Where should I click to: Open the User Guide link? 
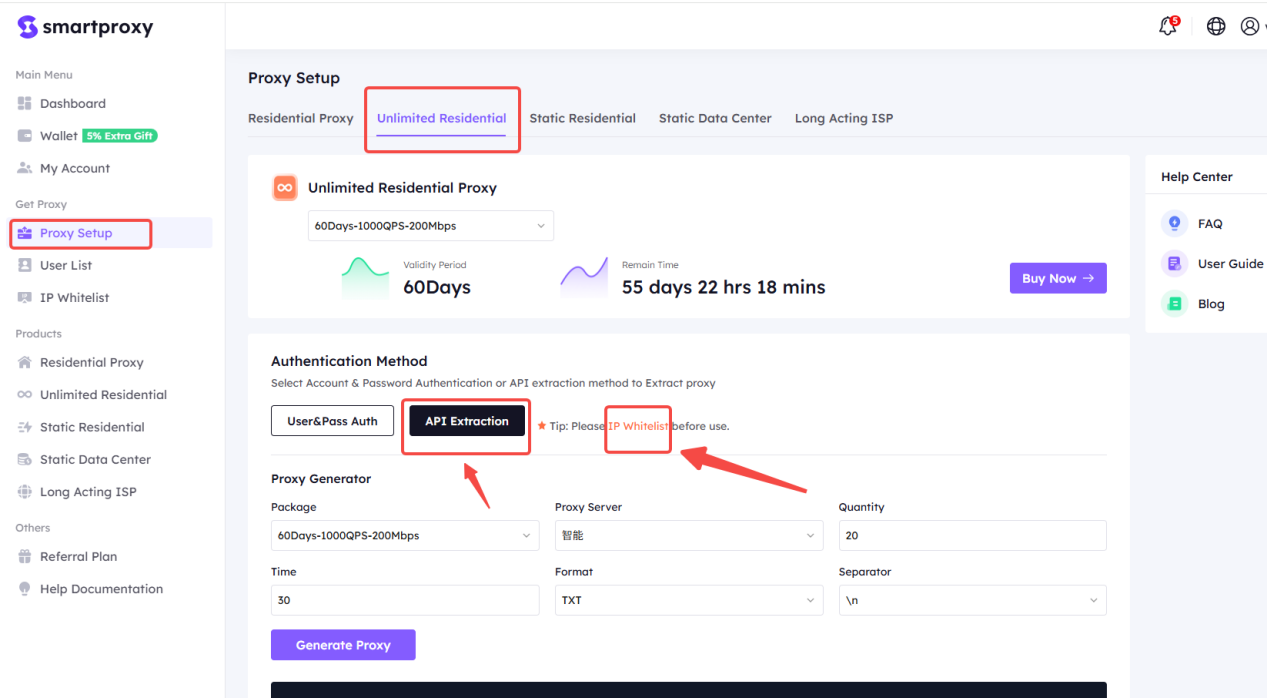[1231, 263]
